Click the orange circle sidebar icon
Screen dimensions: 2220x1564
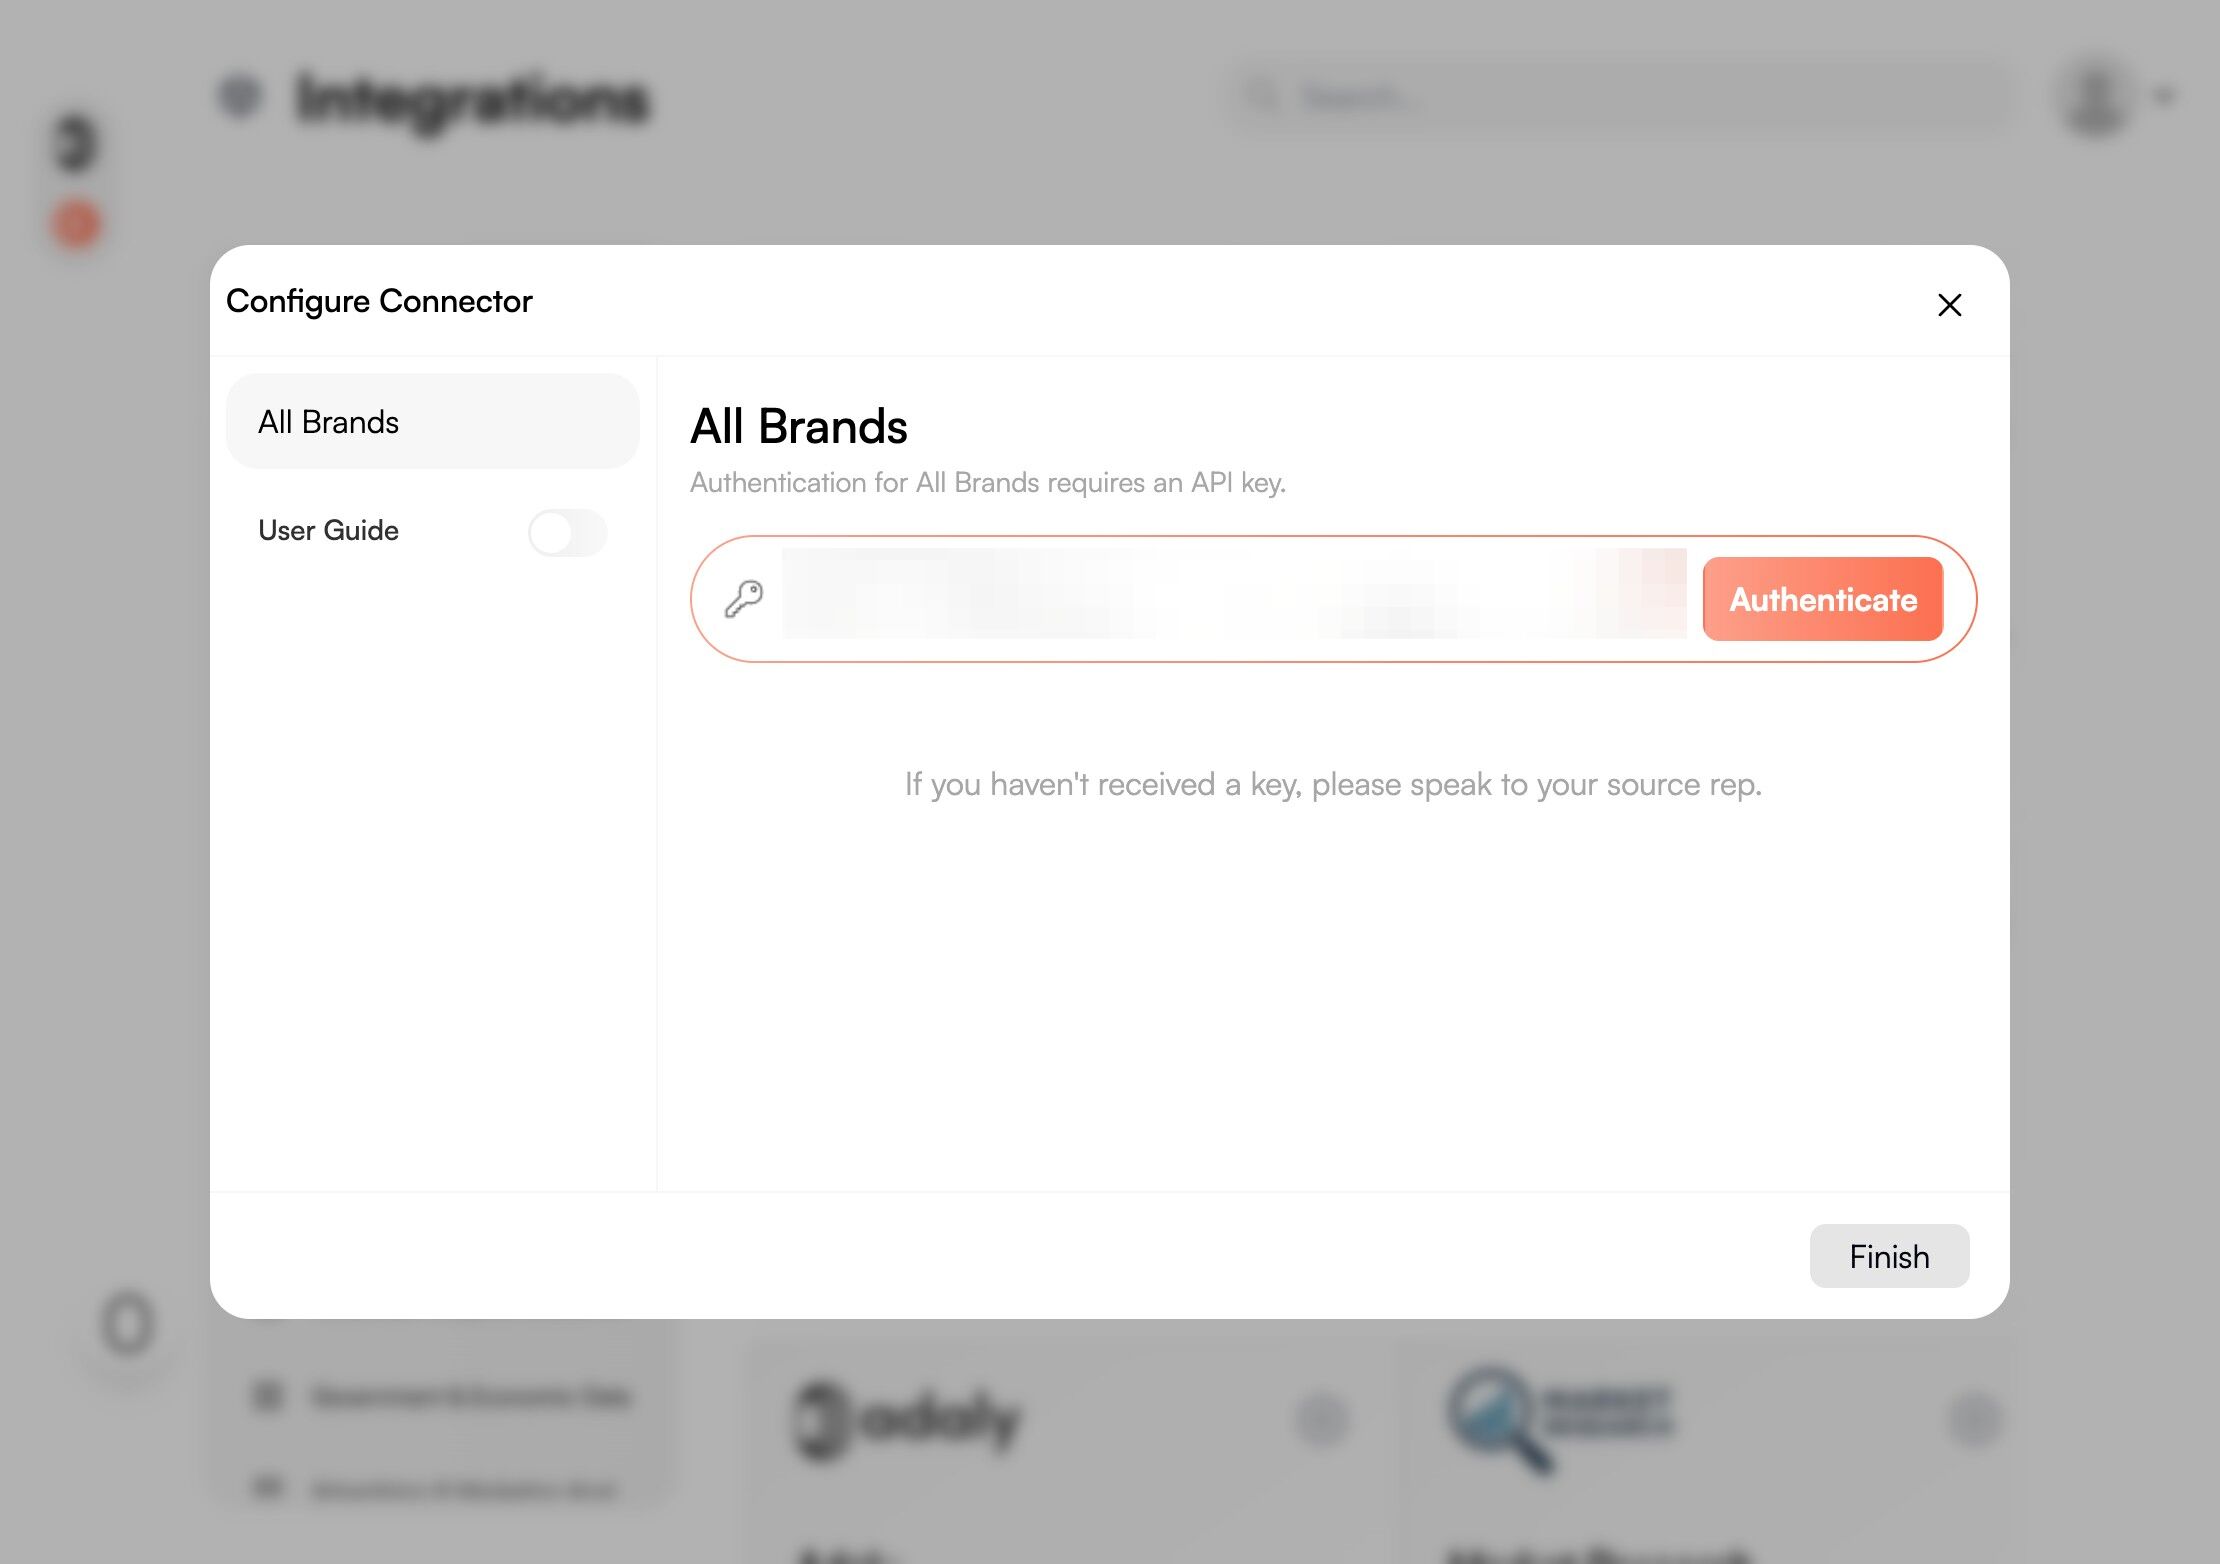click(x=77, y=224)
